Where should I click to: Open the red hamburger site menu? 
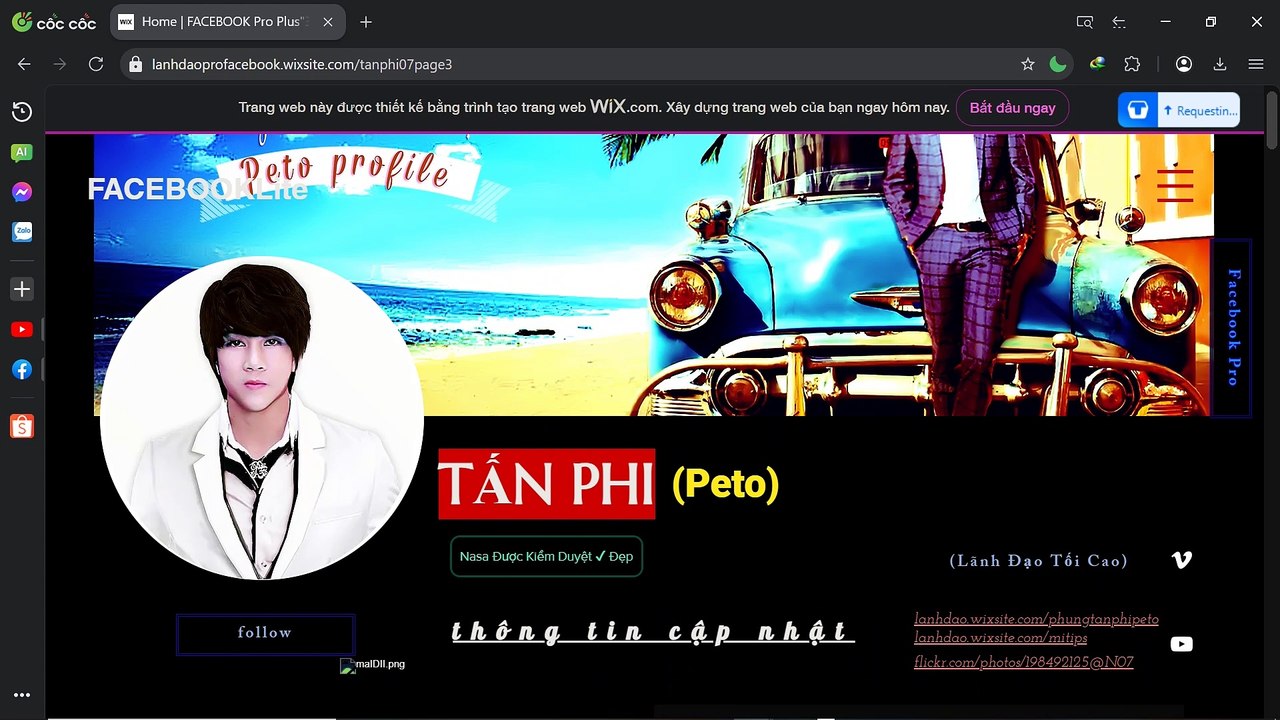(x=1175, y=185)
